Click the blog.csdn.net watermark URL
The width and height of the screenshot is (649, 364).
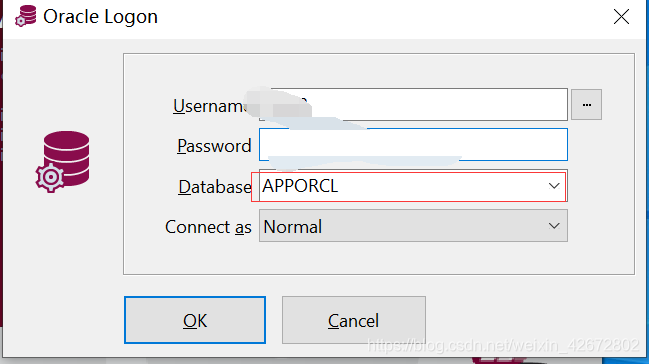[503, 345]
